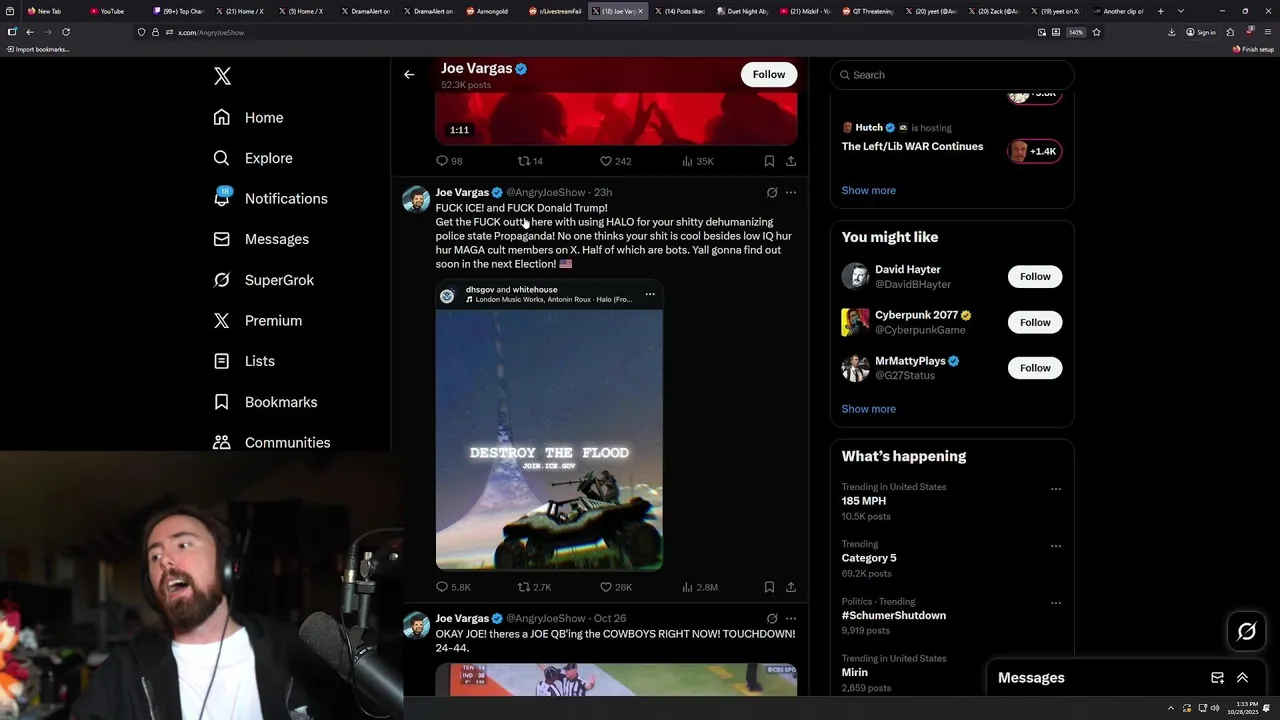Open a new browser tab
The image size is (1280, 720).
point(1160,11)
